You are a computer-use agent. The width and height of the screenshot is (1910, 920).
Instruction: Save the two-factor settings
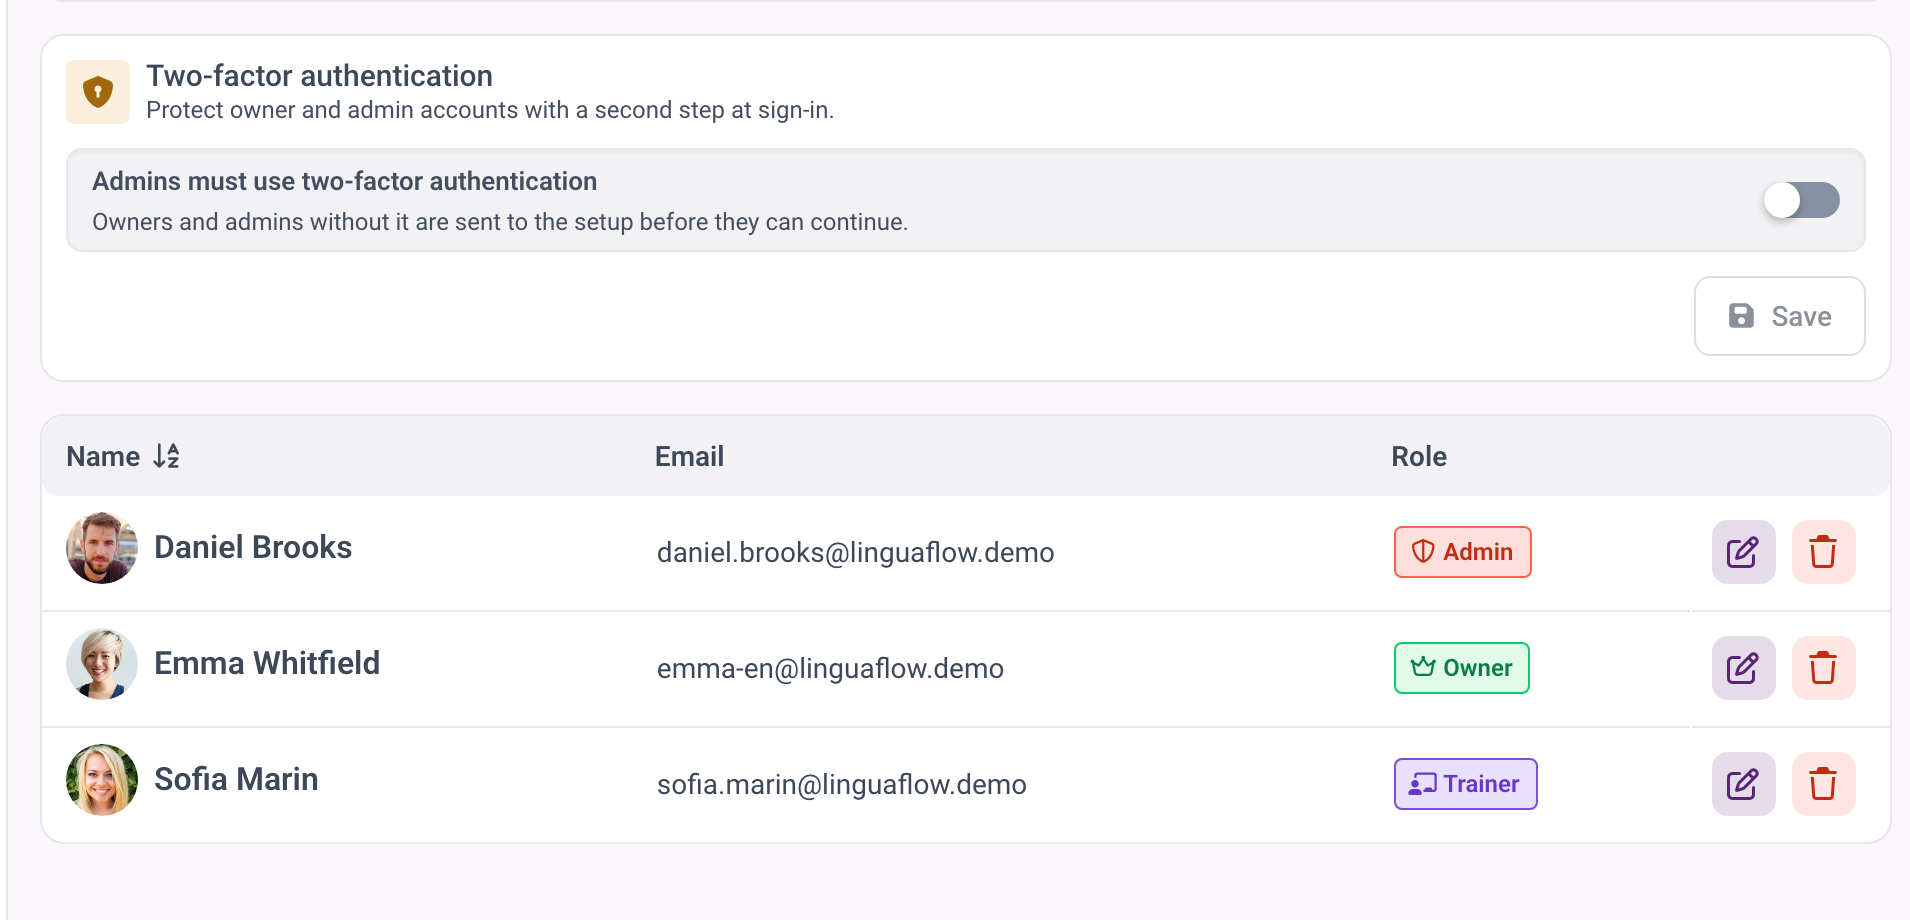(1779, 316)
